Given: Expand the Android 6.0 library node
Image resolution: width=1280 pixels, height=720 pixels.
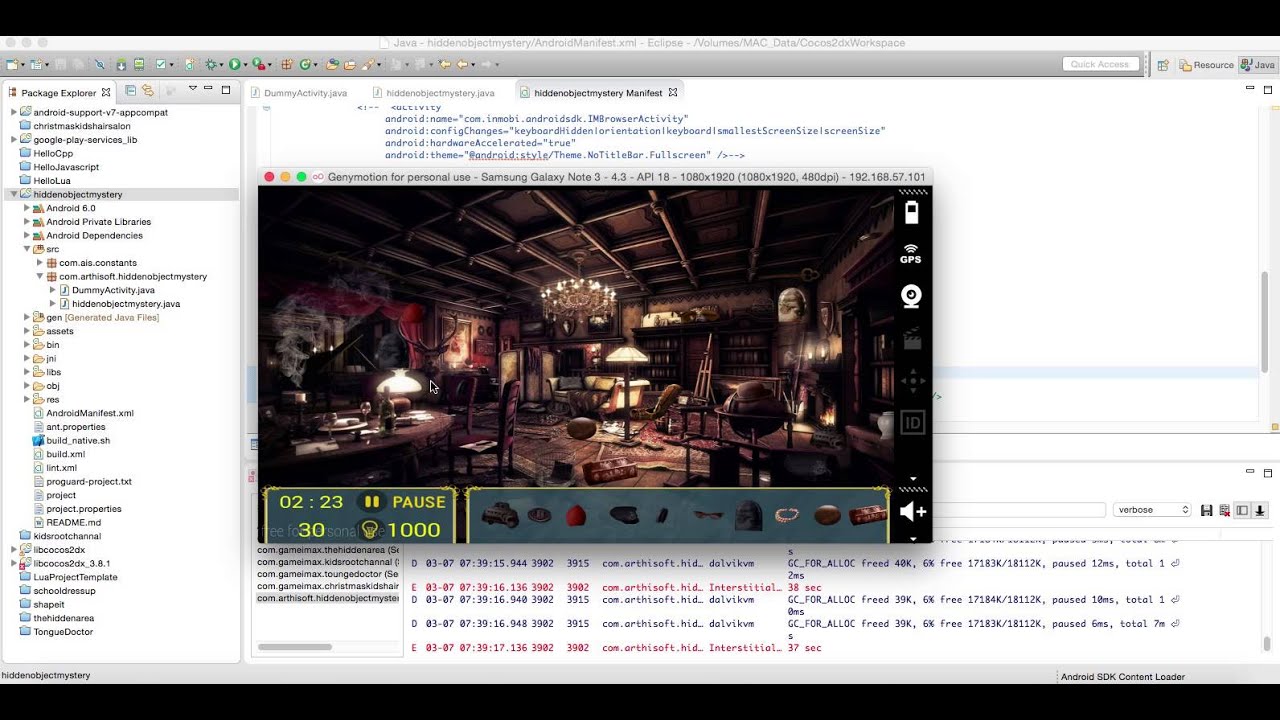Looking at the screenshot, I should tap(27, 208).
